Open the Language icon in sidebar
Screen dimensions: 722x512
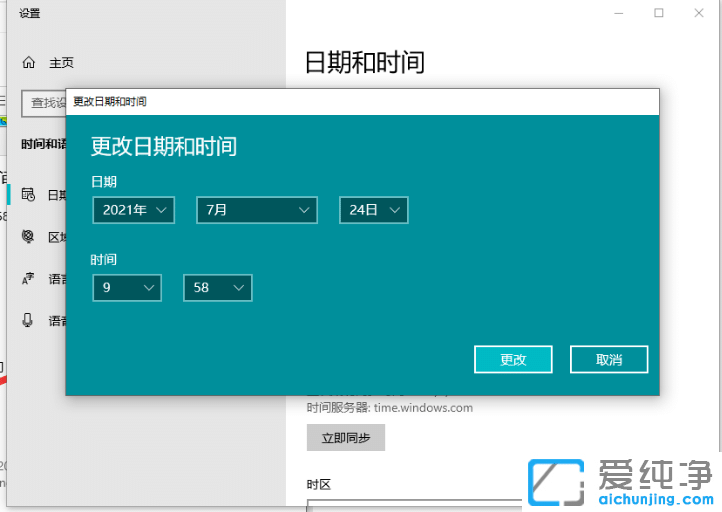pyautogui.click(x=29, y=279)
